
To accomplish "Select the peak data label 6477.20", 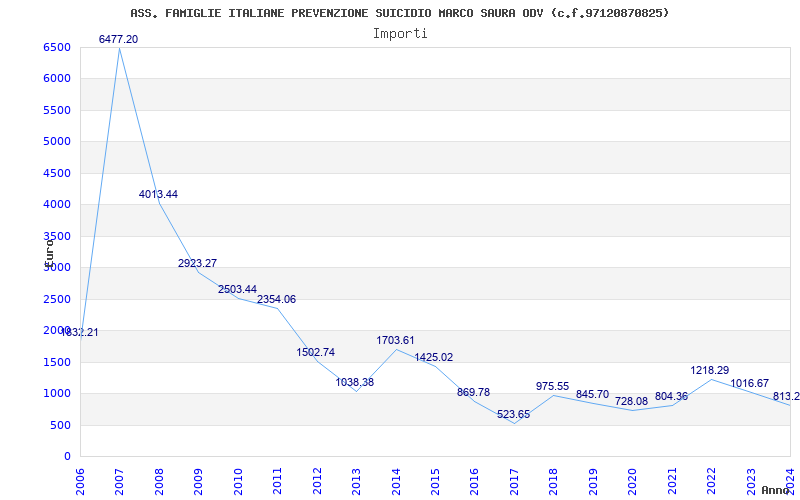I will tap(118, 39).
